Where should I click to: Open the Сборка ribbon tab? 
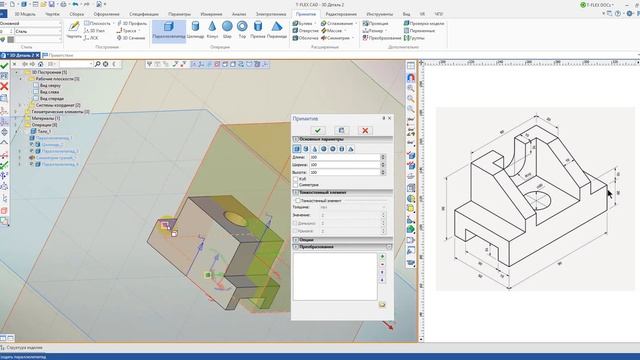(77, 14)
